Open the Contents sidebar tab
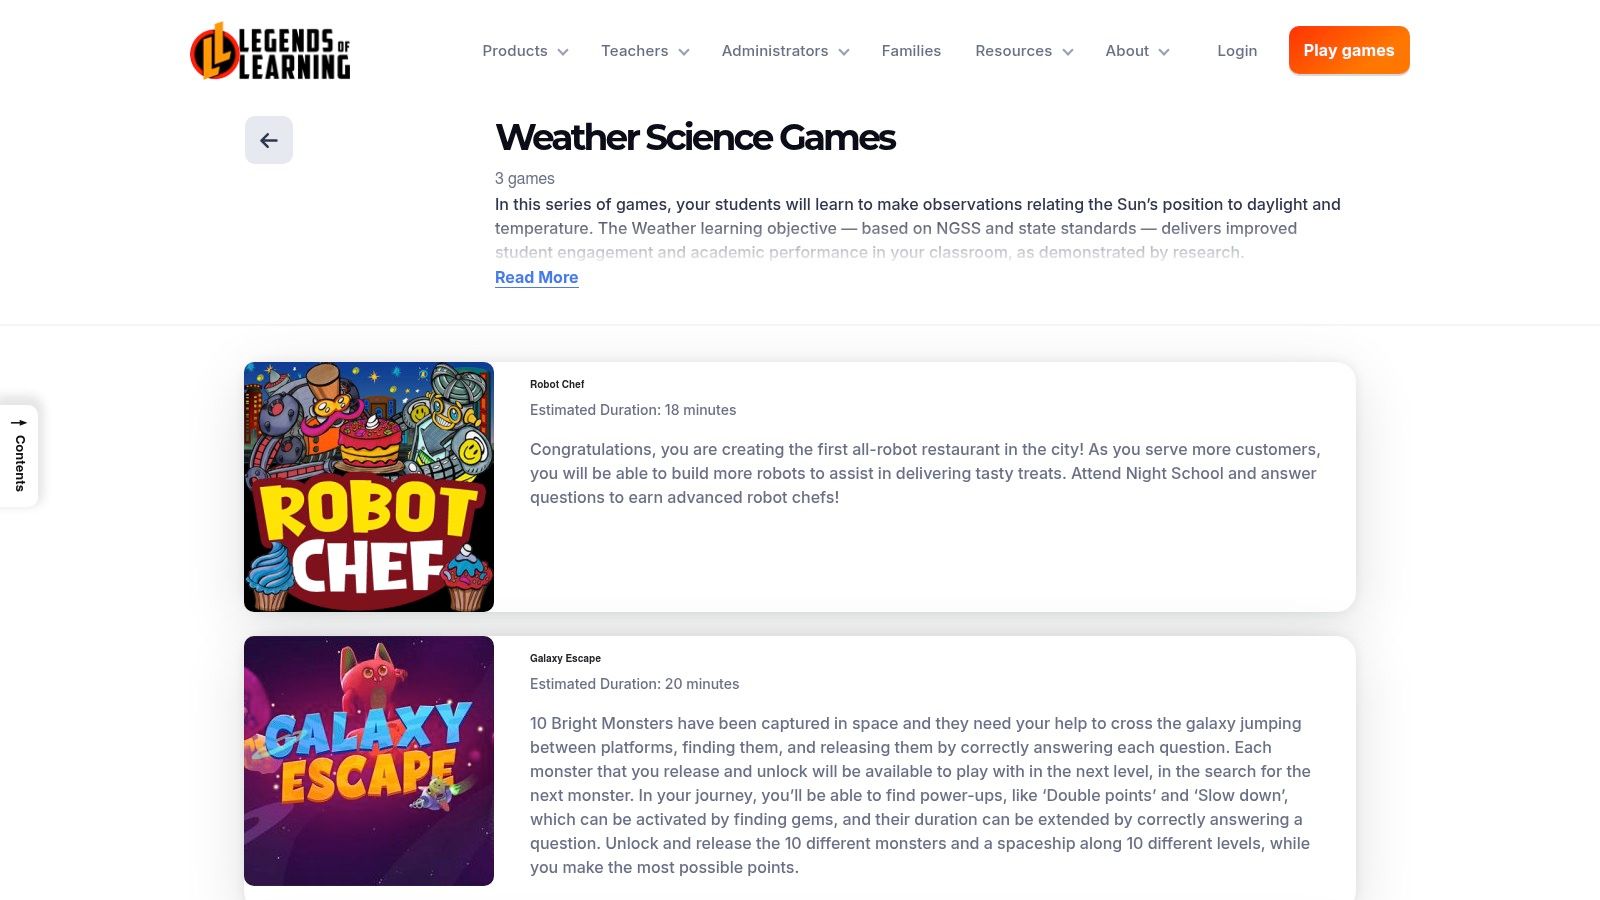The image size is (1600, 900). (x=18, y=455)
